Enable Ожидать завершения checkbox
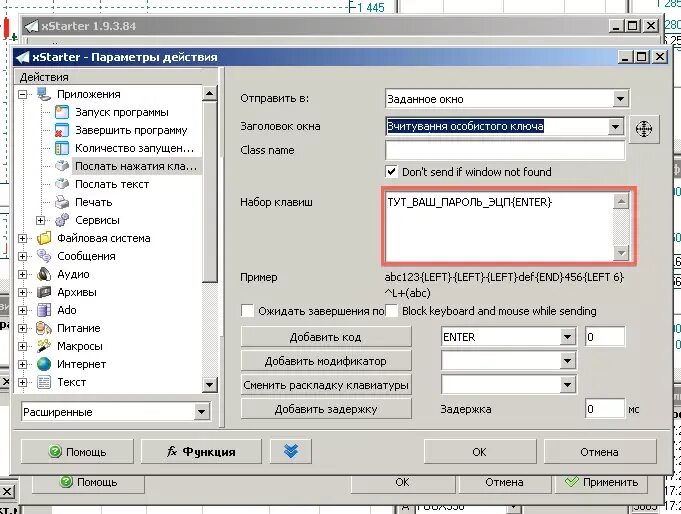The width and height of the screenshot is (681, 514). click(x=248, y=311)
